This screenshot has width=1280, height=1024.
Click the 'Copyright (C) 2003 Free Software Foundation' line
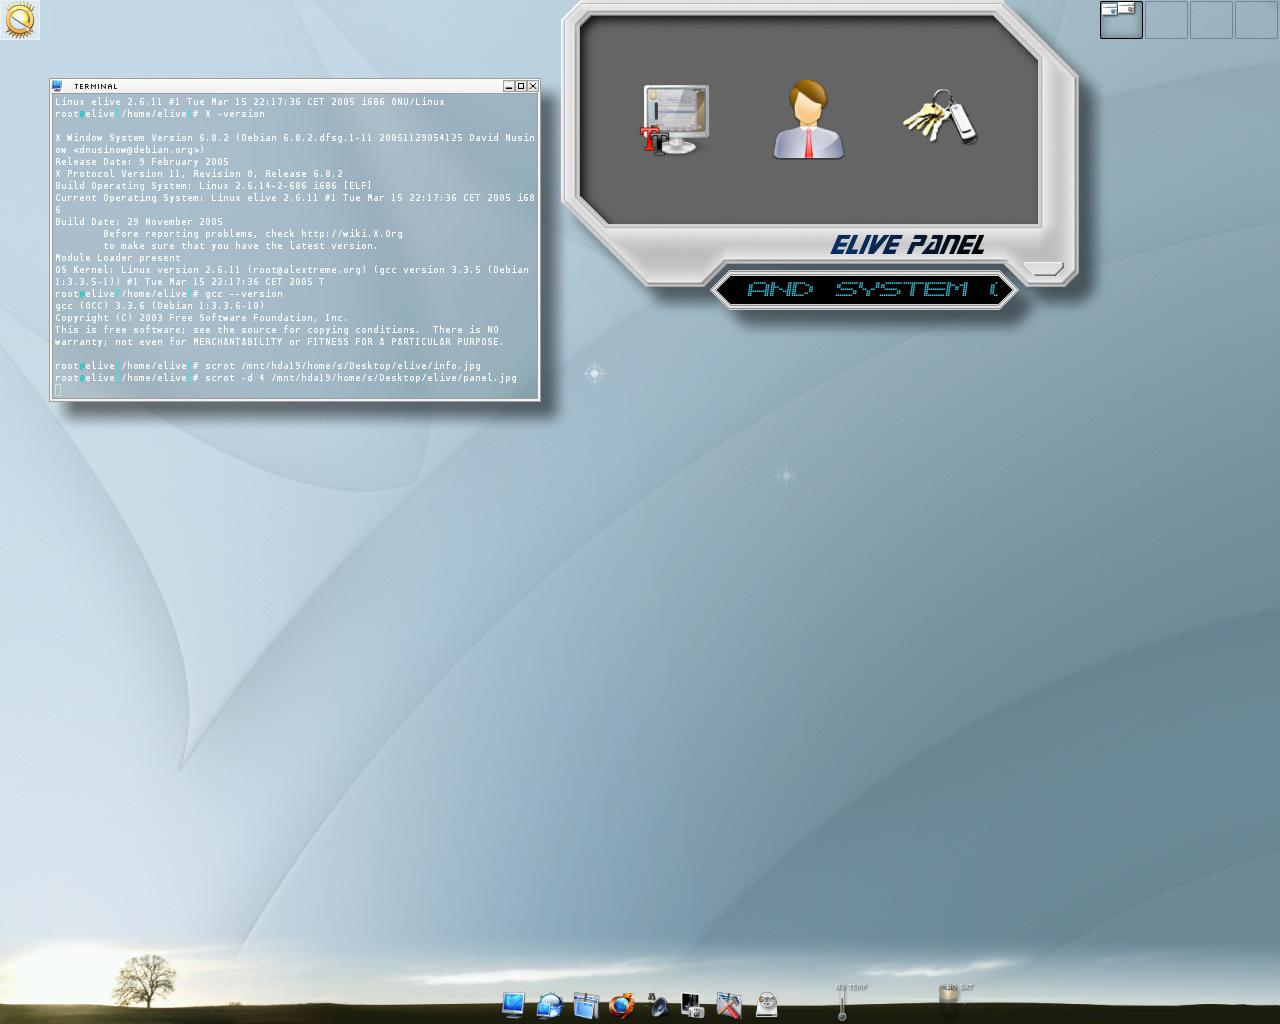tap(202, 318)
